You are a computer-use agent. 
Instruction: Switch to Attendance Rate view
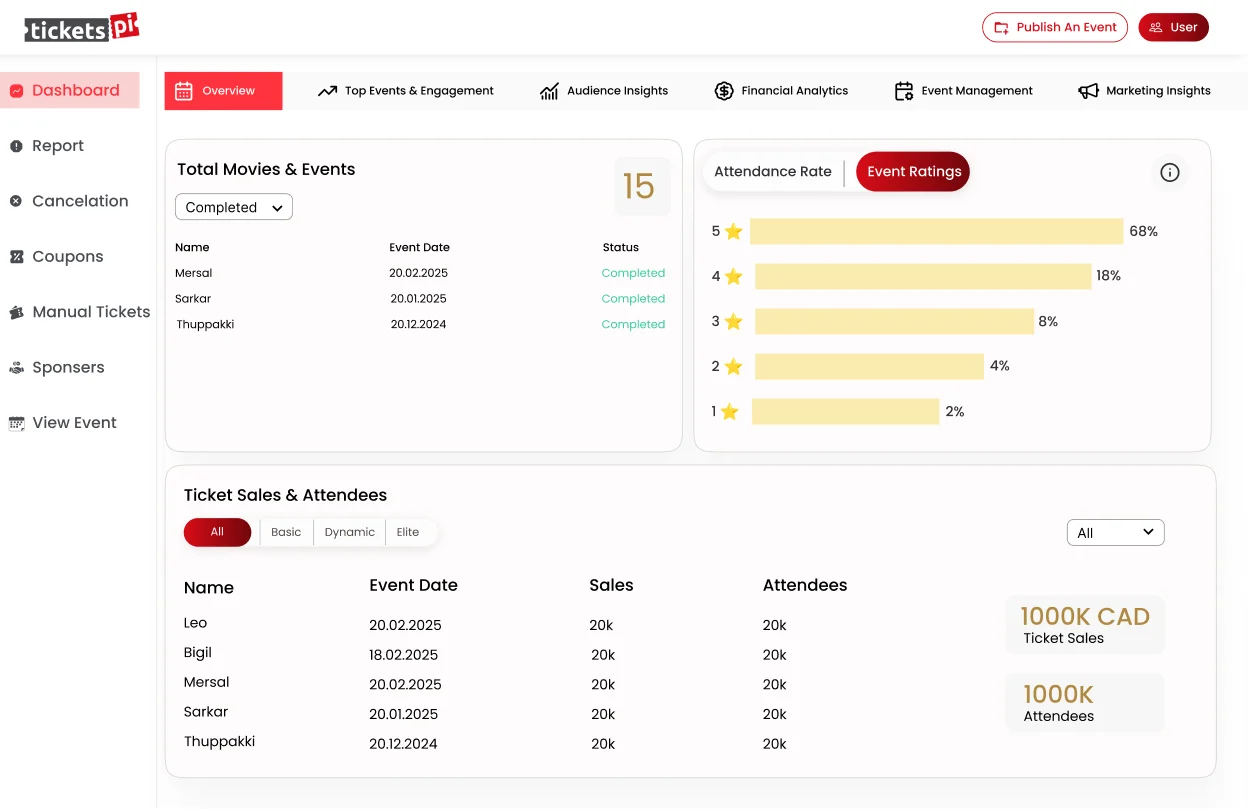click(x=773, y=172)
